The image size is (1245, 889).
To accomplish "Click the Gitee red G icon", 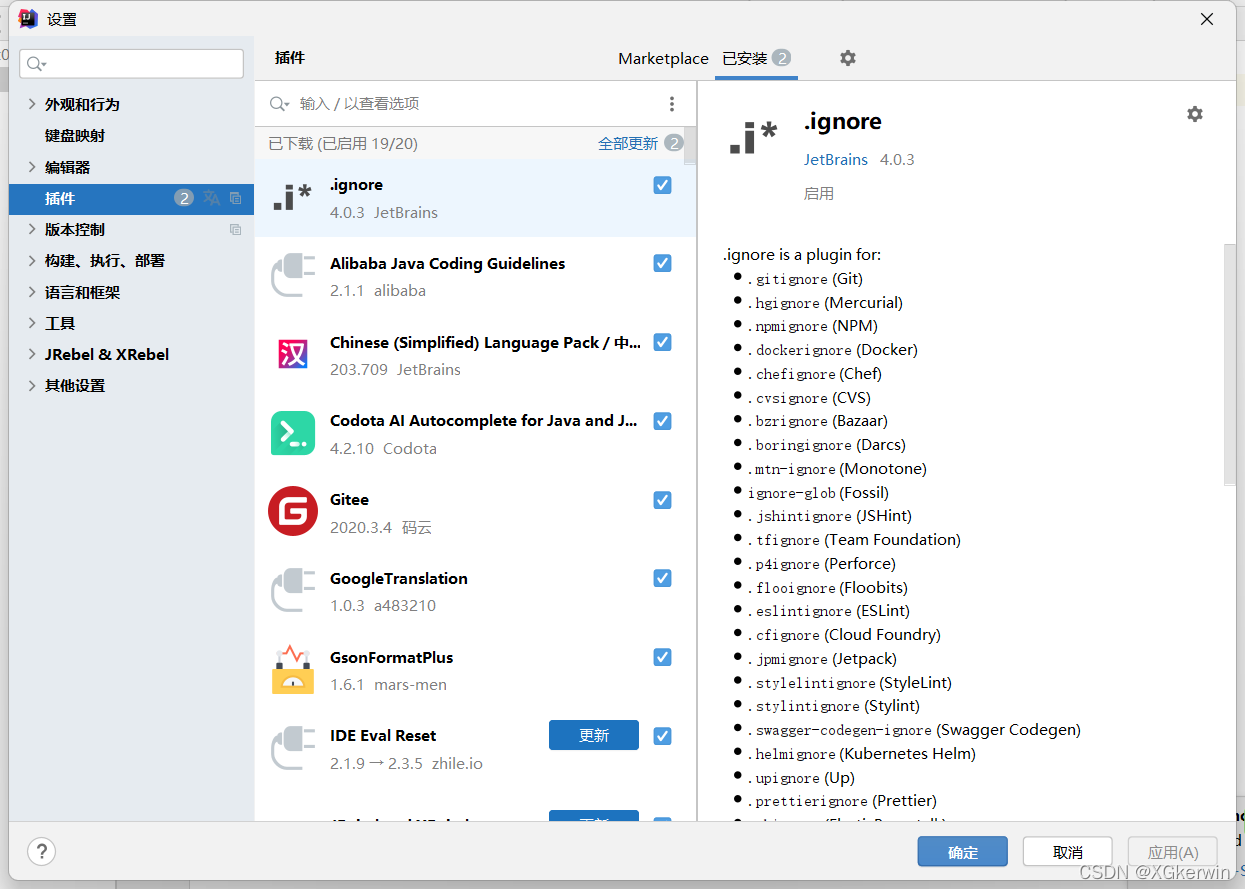I will click(292, 511).
